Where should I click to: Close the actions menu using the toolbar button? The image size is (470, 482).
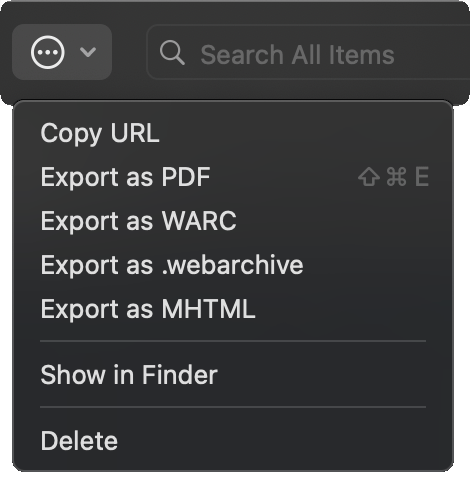[62, 52]
